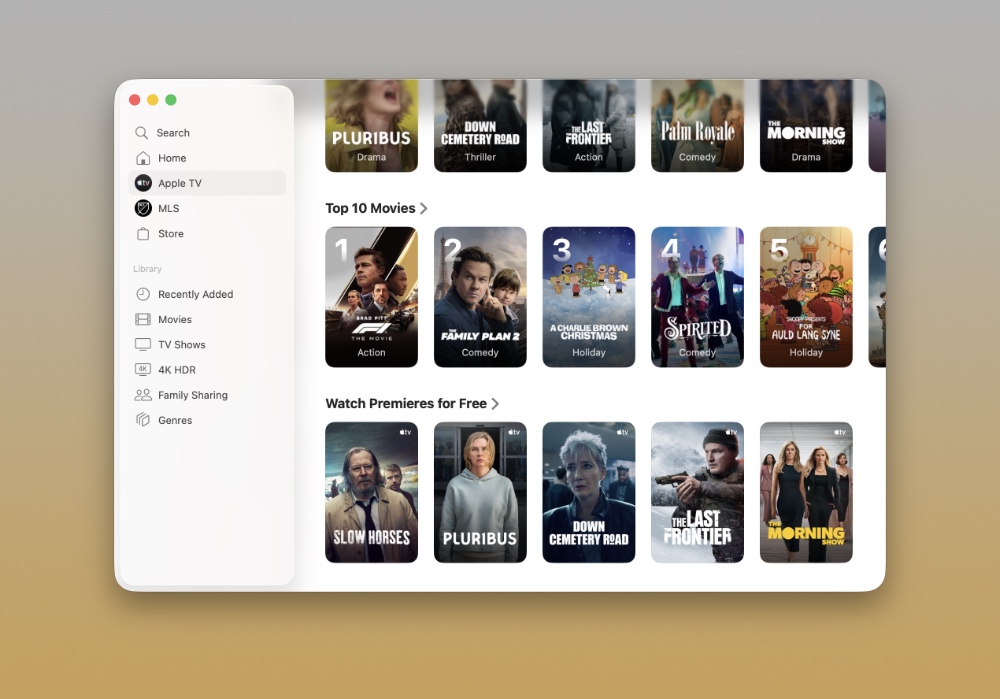Select the Movies film strip icon
1000x699 pixels.
143,320
